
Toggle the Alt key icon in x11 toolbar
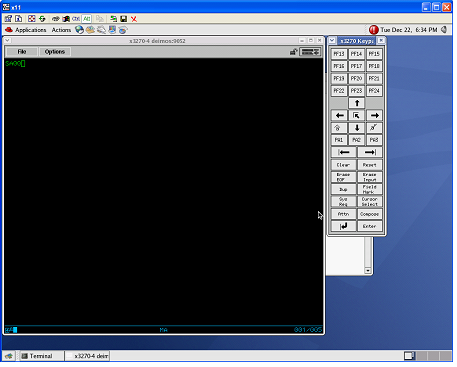pos(87,19)
